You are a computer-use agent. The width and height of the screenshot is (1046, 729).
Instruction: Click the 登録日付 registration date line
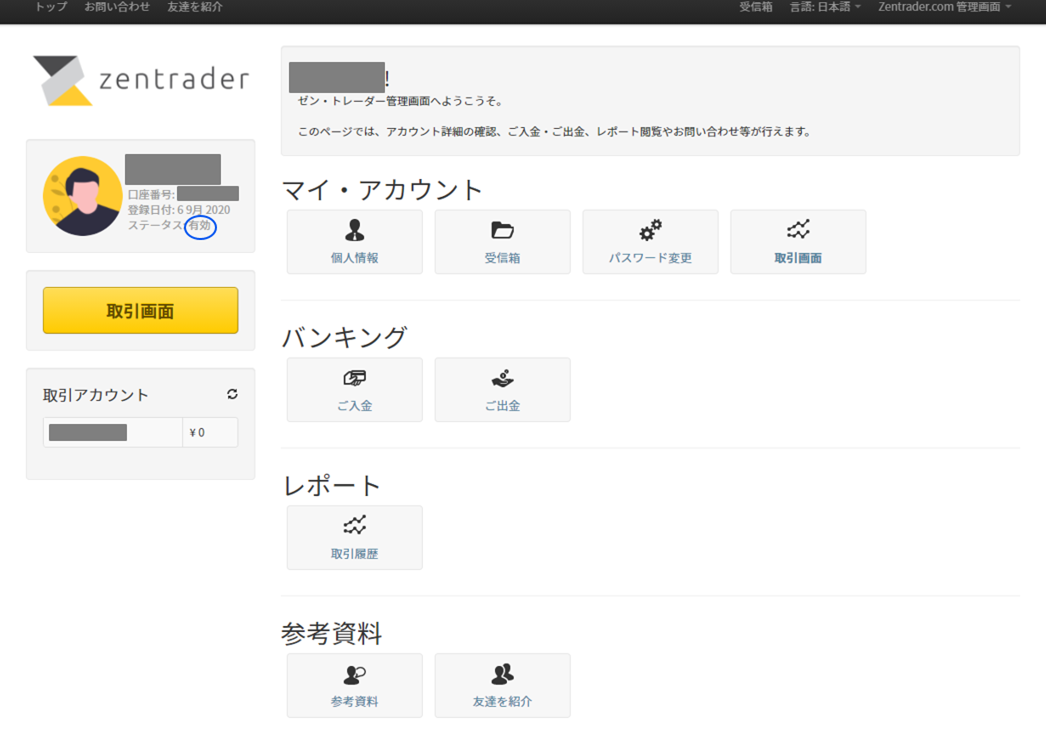pyautogui.click(x=179, y=210)
